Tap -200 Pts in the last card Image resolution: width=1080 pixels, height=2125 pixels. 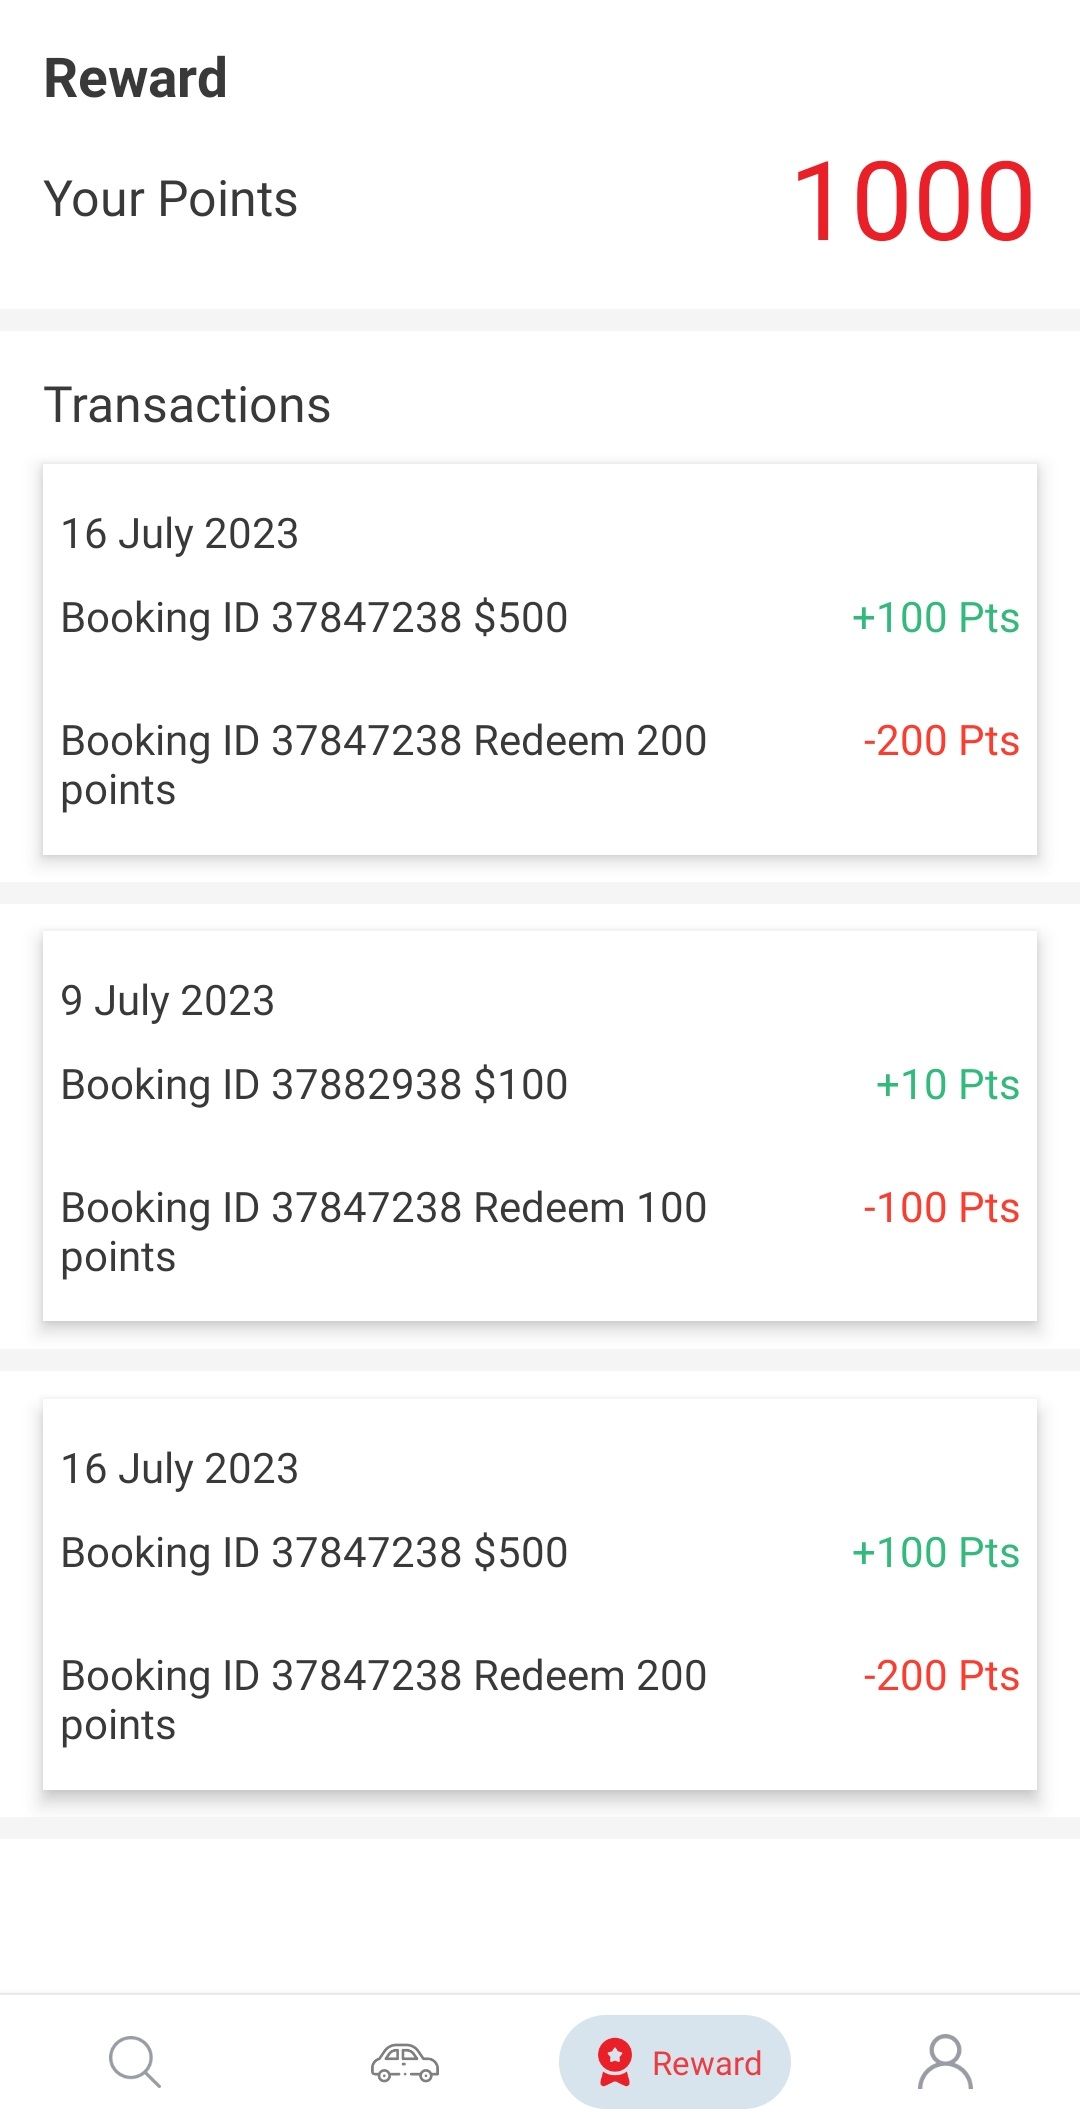coord(941,1676)
